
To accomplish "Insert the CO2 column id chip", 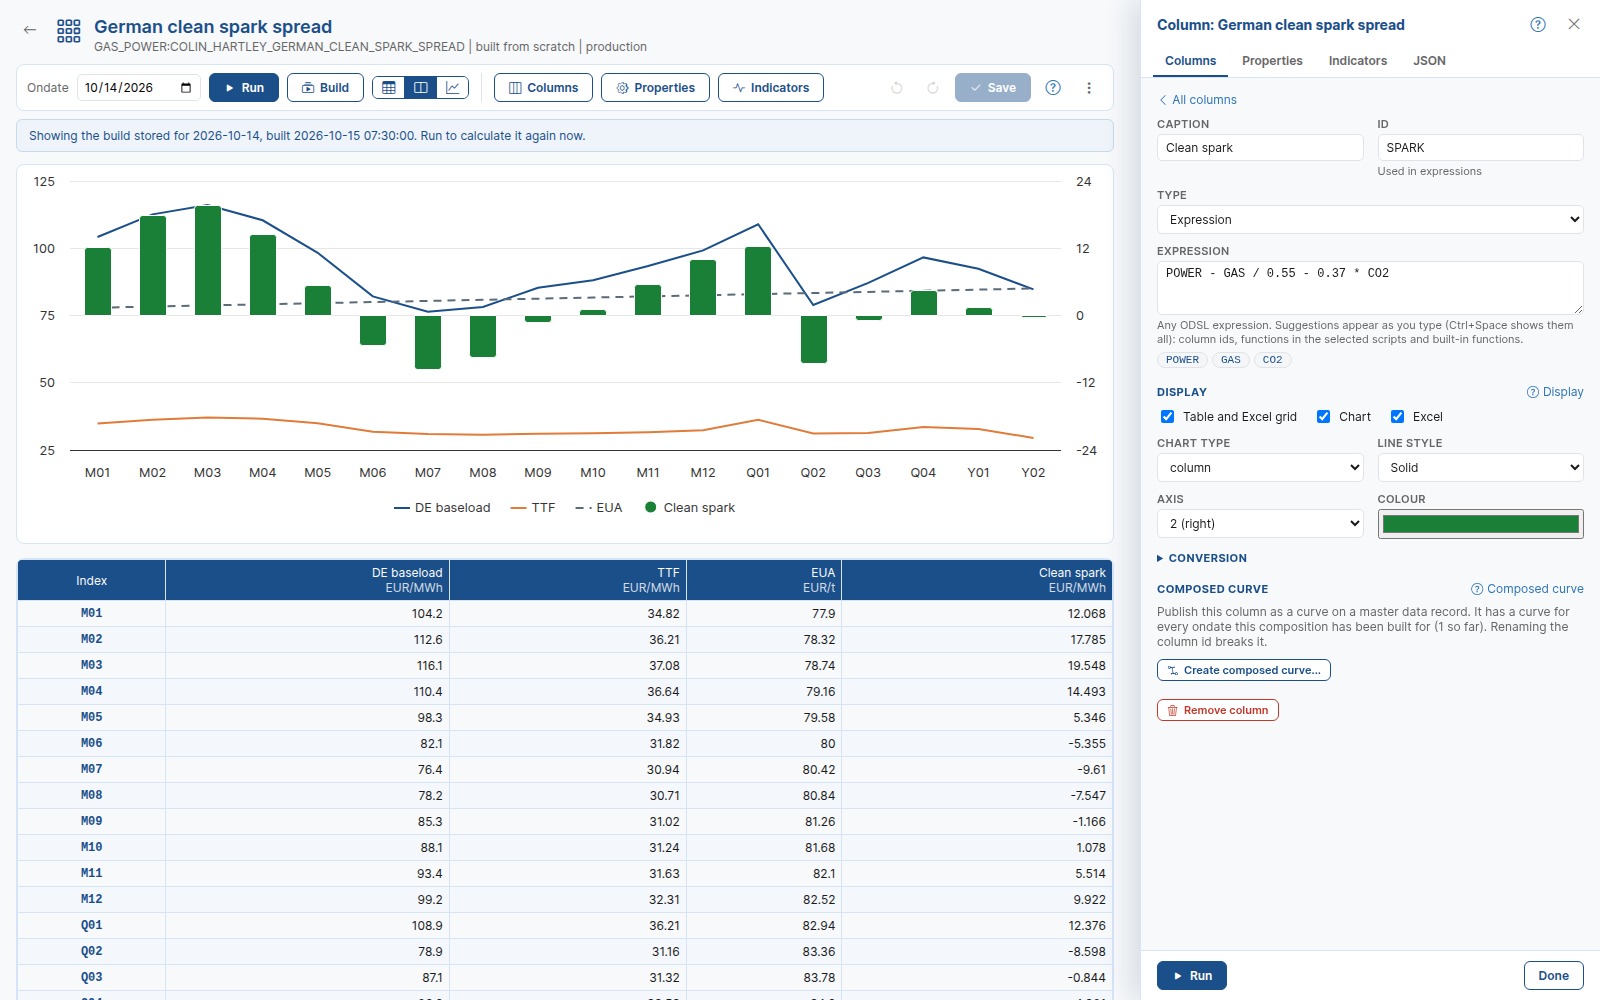I will pyautogui.click(x=1272, y=360).
